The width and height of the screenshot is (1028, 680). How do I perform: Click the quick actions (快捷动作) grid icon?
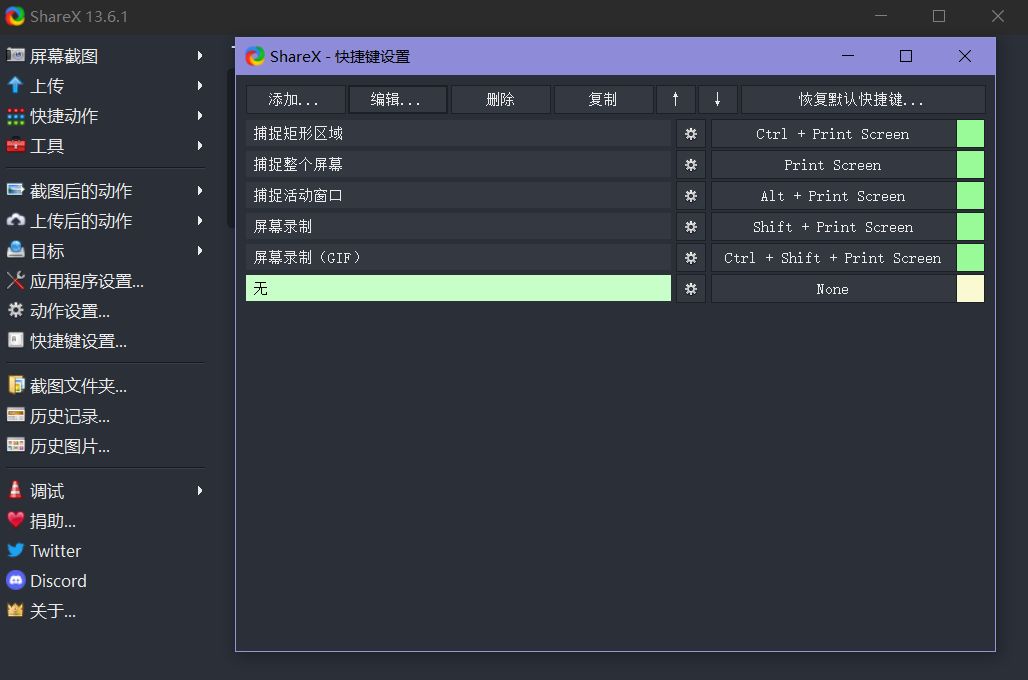[x=15, y=116]
